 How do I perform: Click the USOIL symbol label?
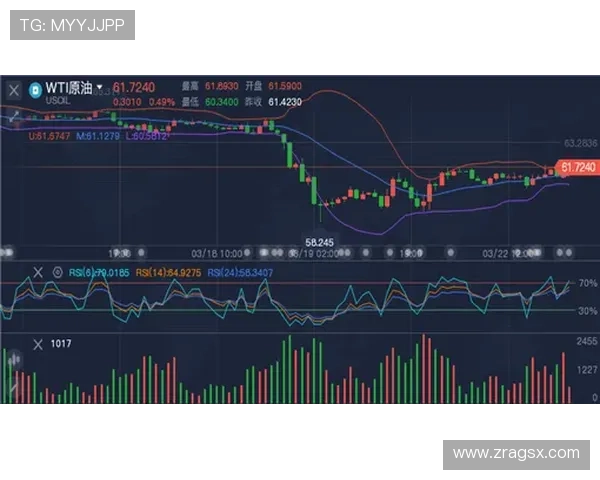(x=58, y=101)
